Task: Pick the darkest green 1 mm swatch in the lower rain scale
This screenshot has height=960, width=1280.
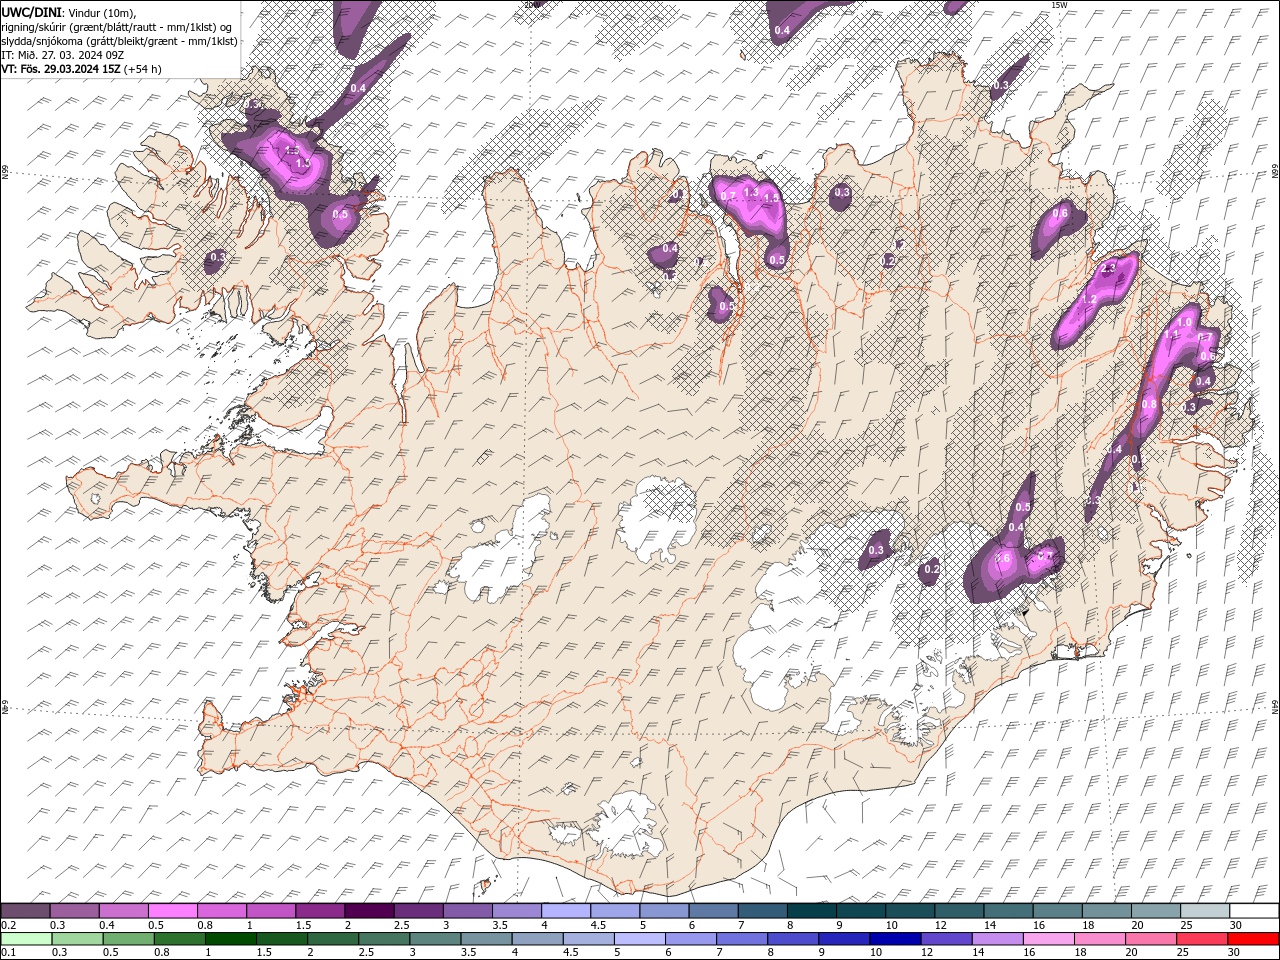Action: pos(230,939)
